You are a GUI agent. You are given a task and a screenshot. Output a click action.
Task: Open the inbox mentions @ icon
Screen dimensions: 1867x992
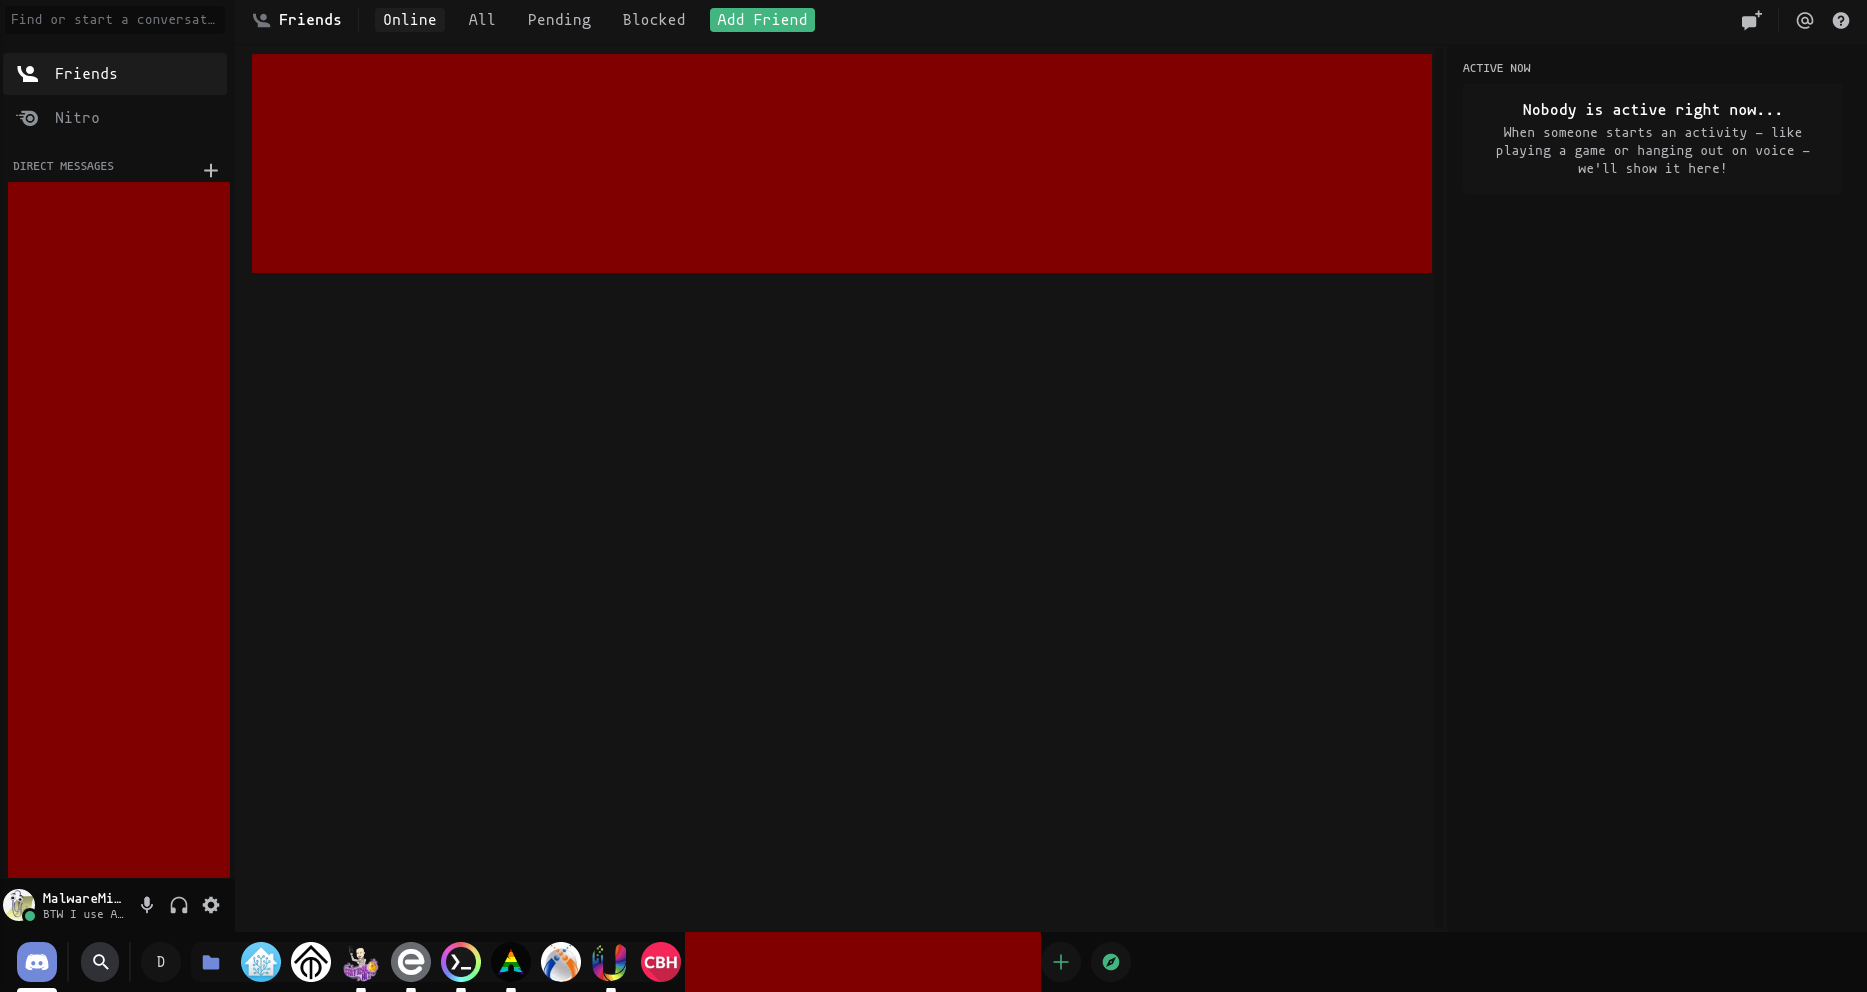(x=1805, y=20)
